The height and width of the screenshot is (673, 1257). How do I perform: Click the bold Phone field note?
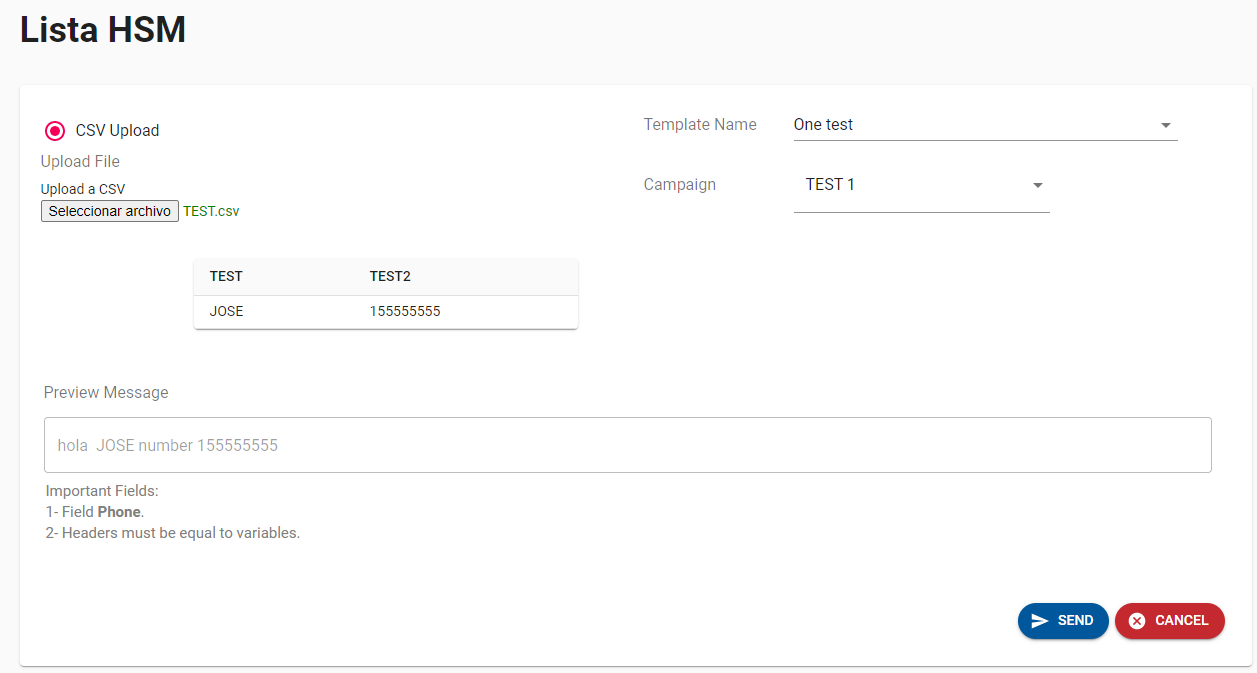119,512
